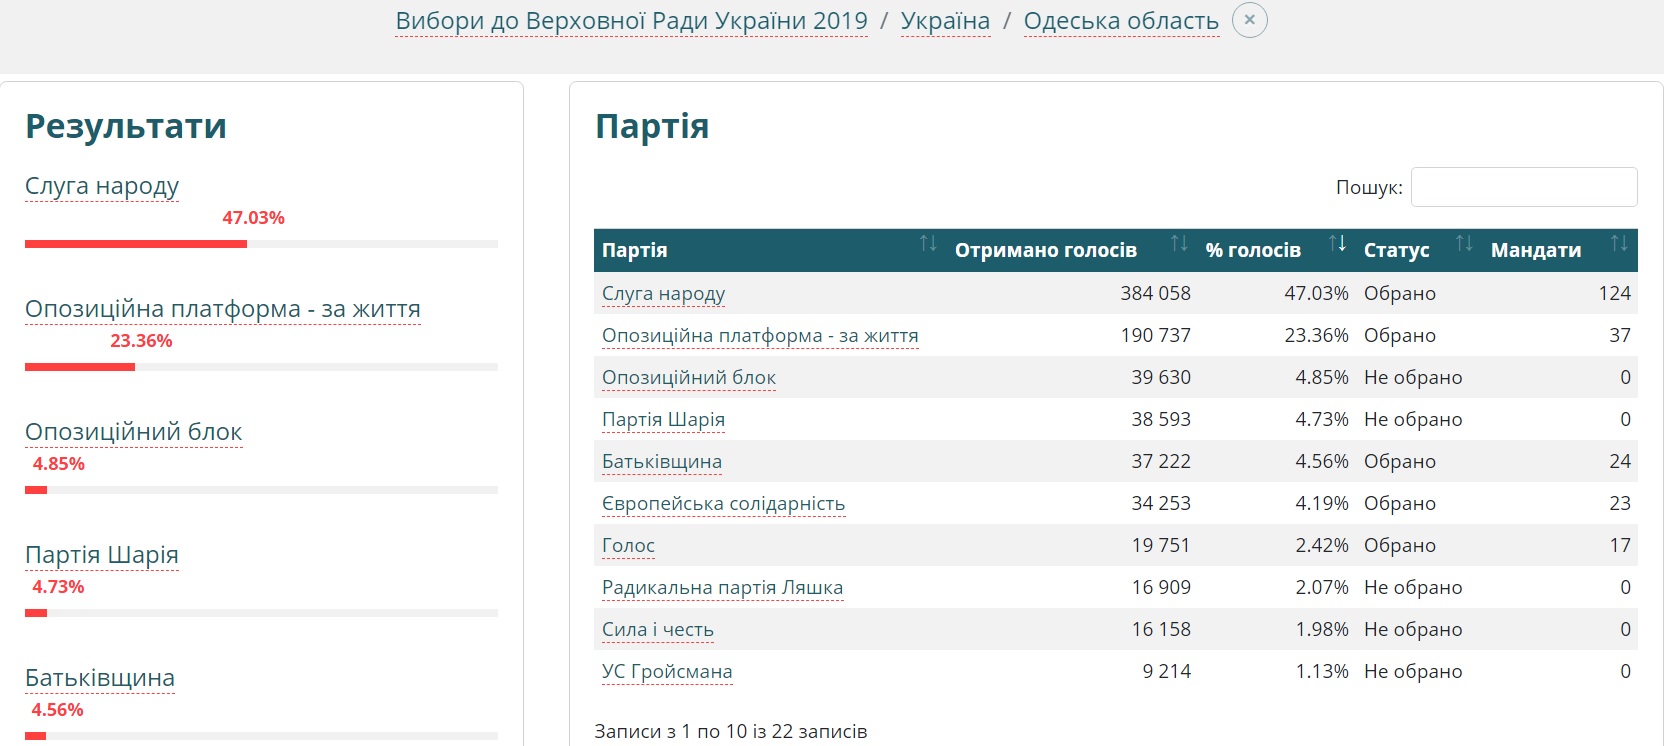Sort by Отримано голосів using its arrows icon
Screen dimensions: 1664x746
tap(1179, 243)
